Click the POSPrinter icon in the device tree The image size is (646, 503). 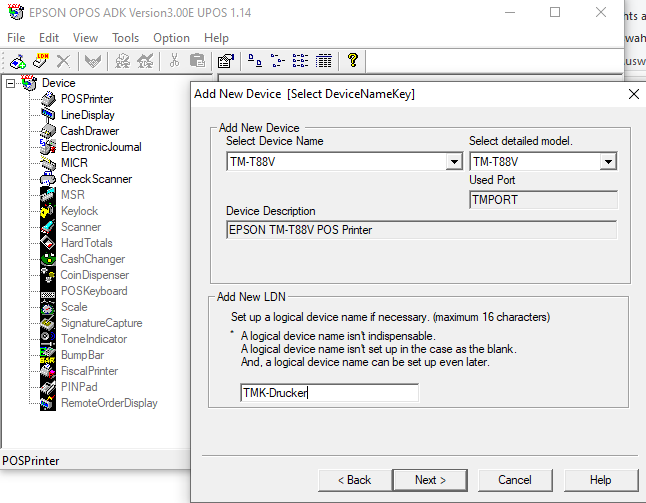point(48,99)
